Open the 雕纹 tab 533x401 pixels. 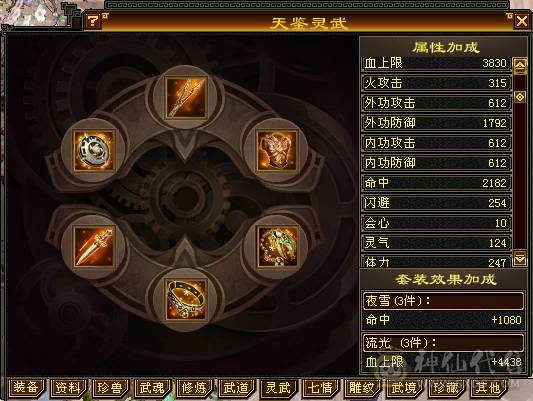(362, 388)
